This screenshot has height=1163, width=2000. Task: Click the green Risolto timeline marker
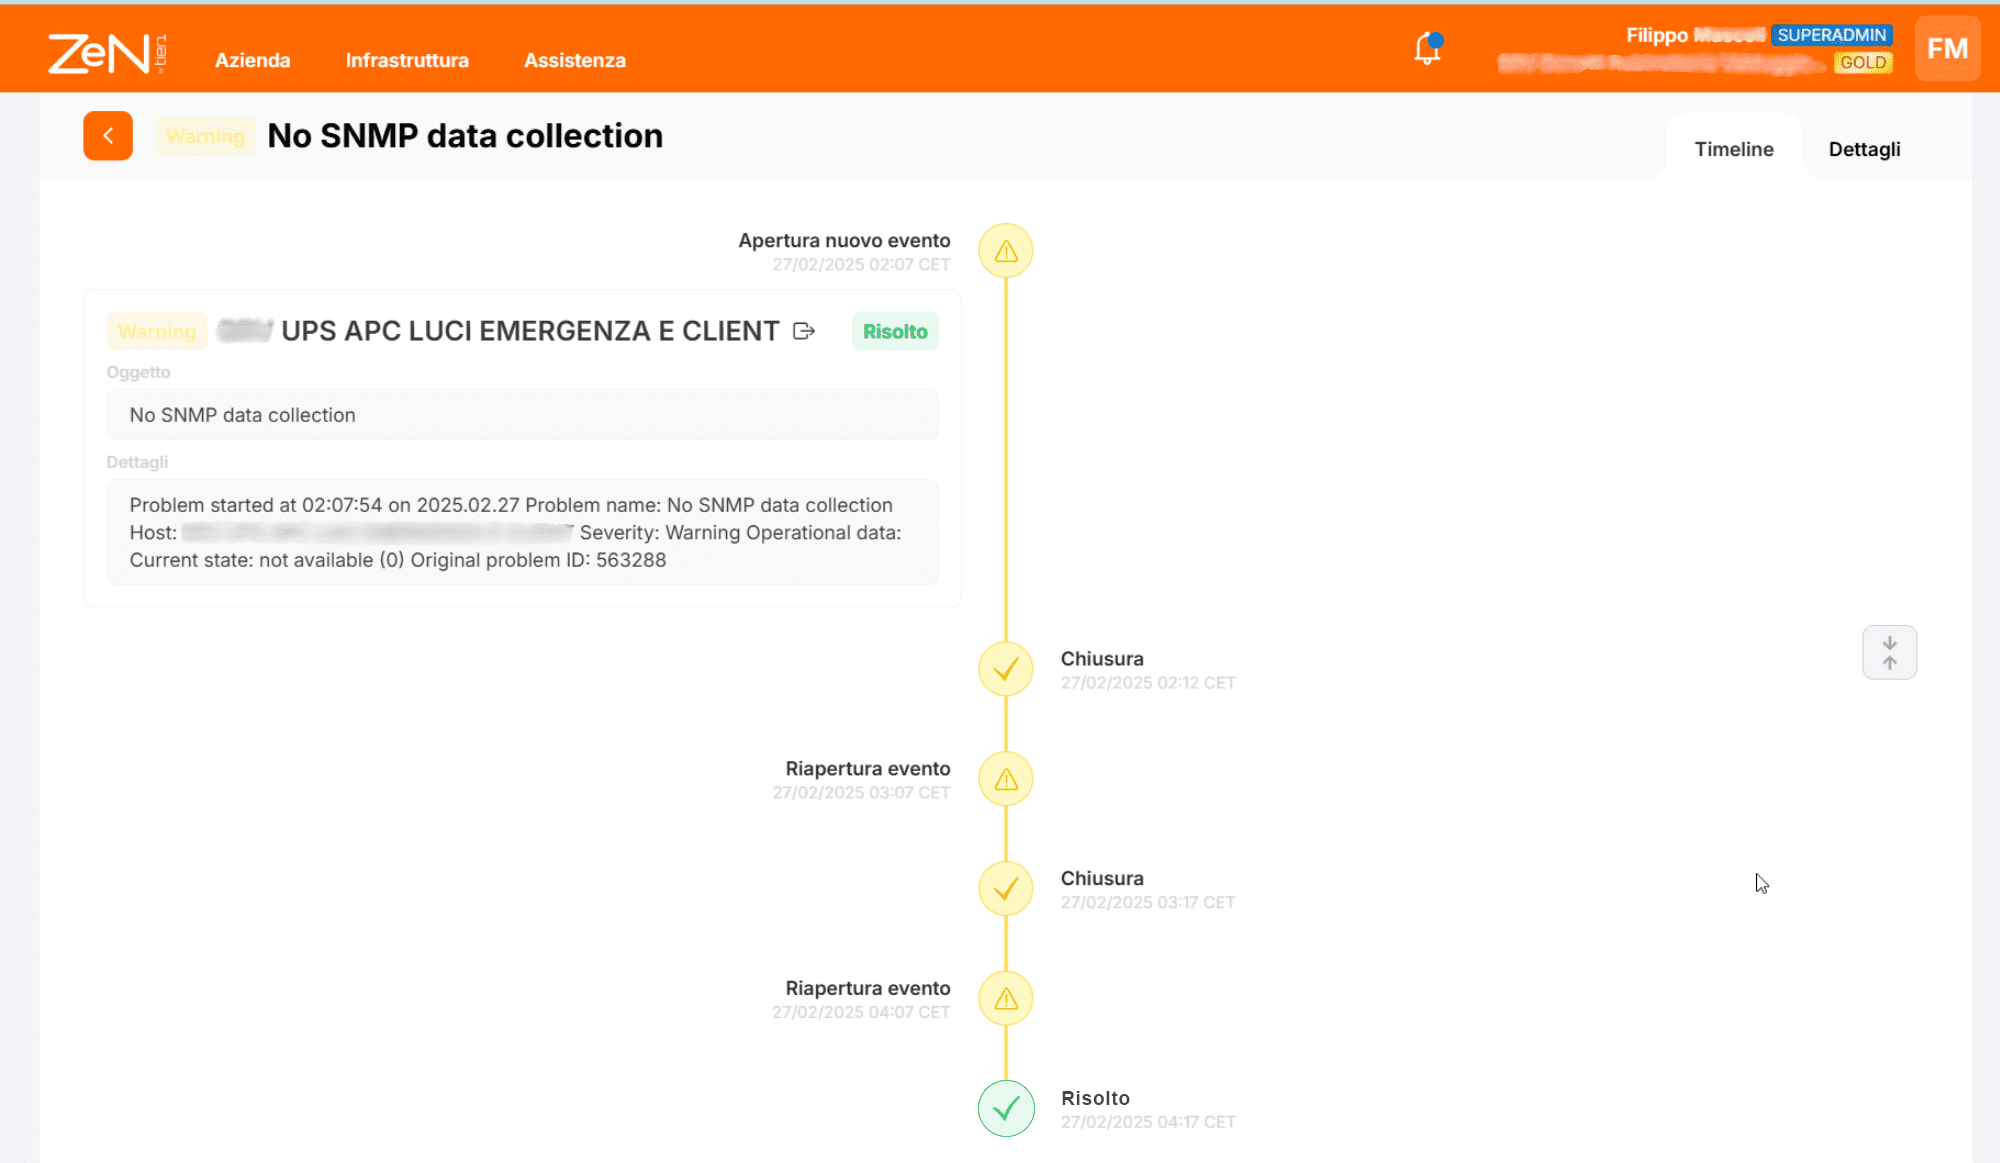pyautogui.click(x=1006, y=1108)
